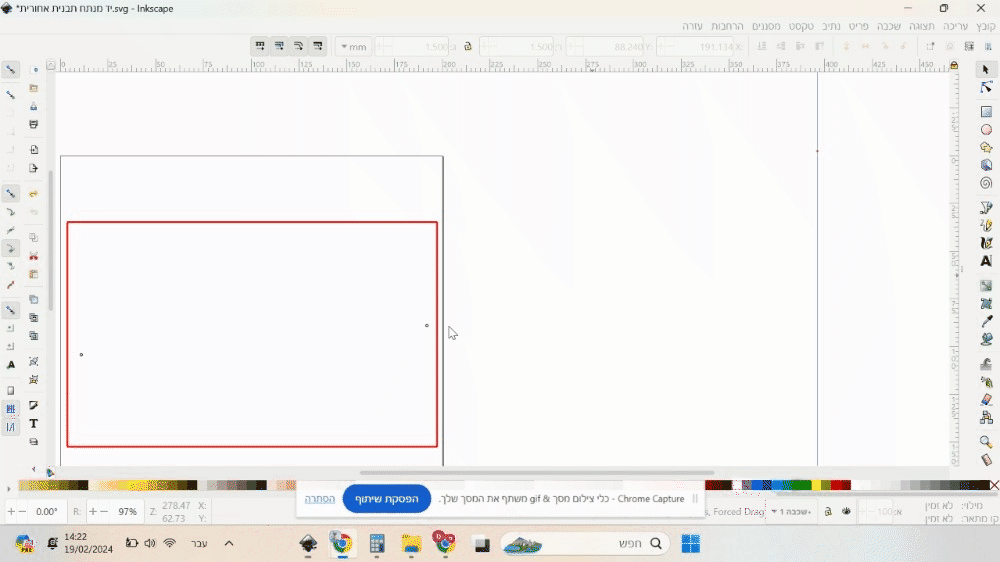The image size is (1000, 562).
Task: Click the blue 'הפסקת שיתוף' stop sharing button
Action: point(386,499)
